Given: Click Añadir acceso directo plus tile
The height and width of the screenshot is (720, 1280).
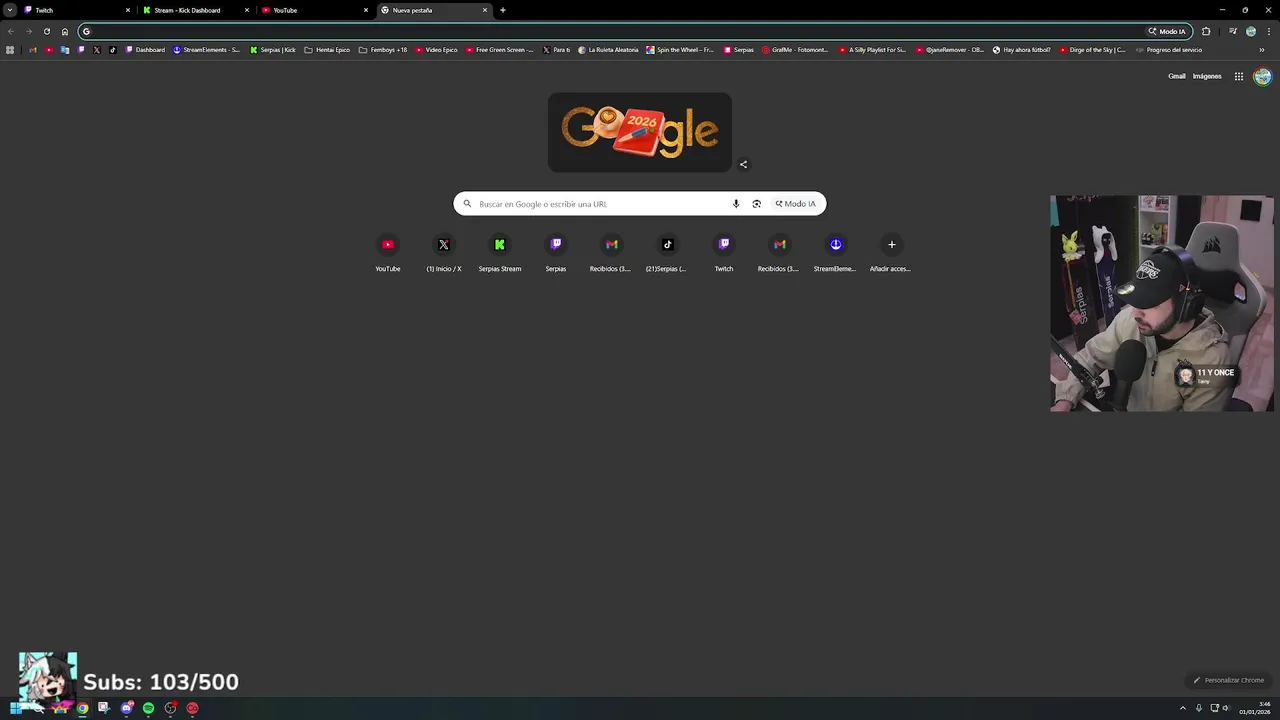Looking at the screenshot, I should 892,253.
